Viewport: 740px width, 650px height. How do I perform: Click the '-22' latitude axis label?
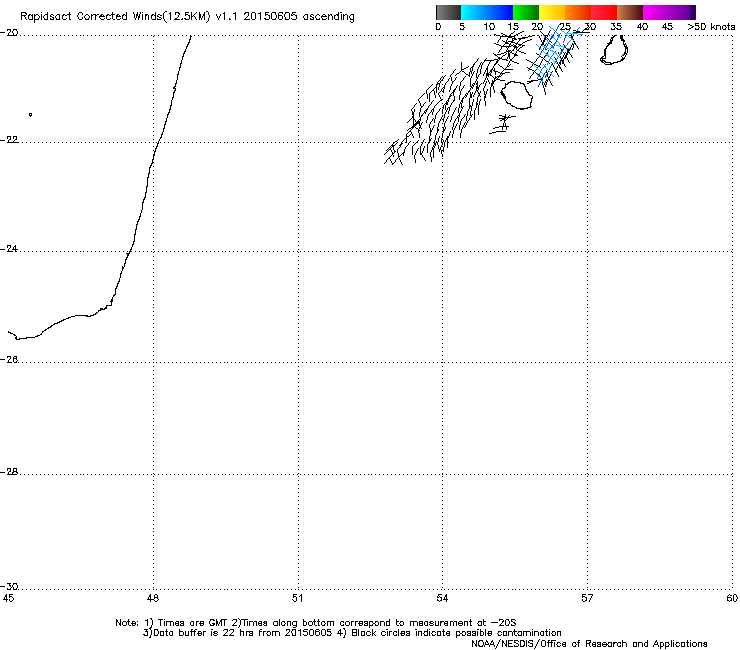tap(9, 140)
